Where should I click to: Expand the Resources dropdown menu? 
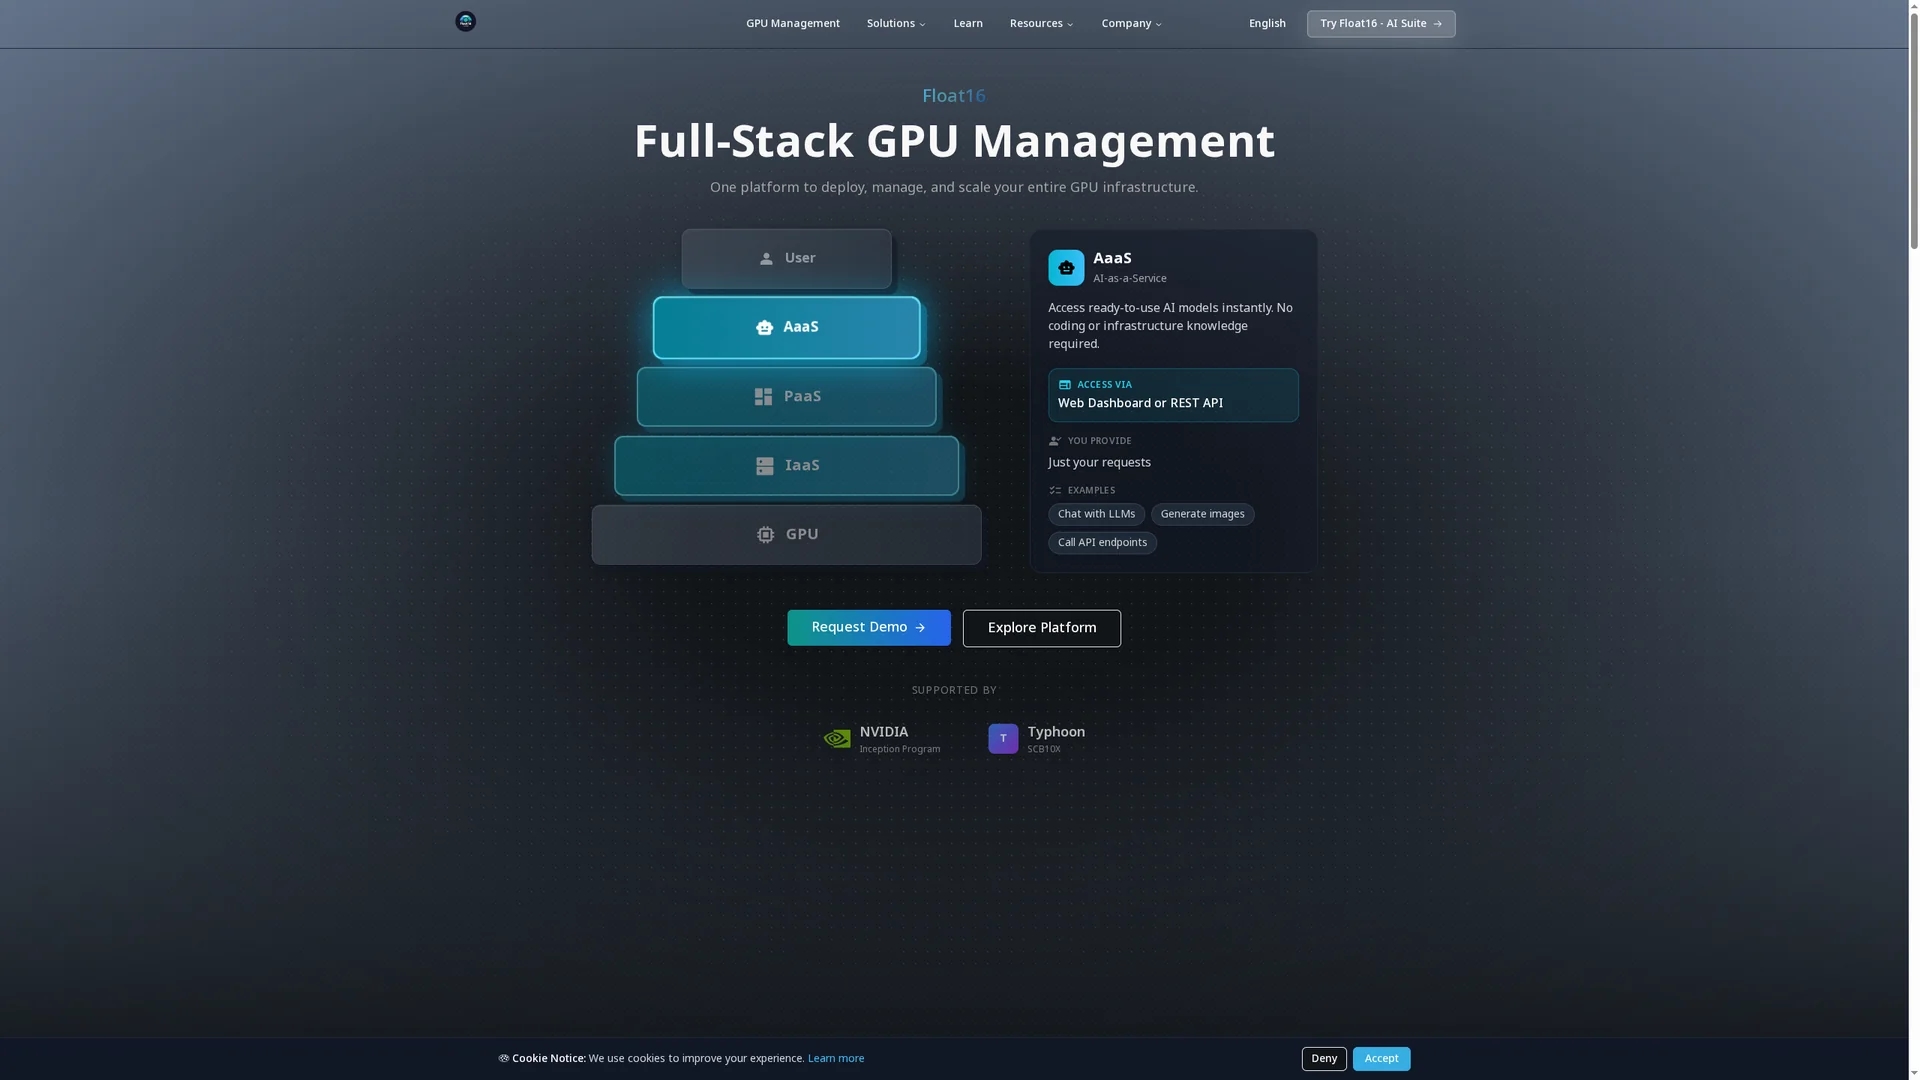[1041, 24]
